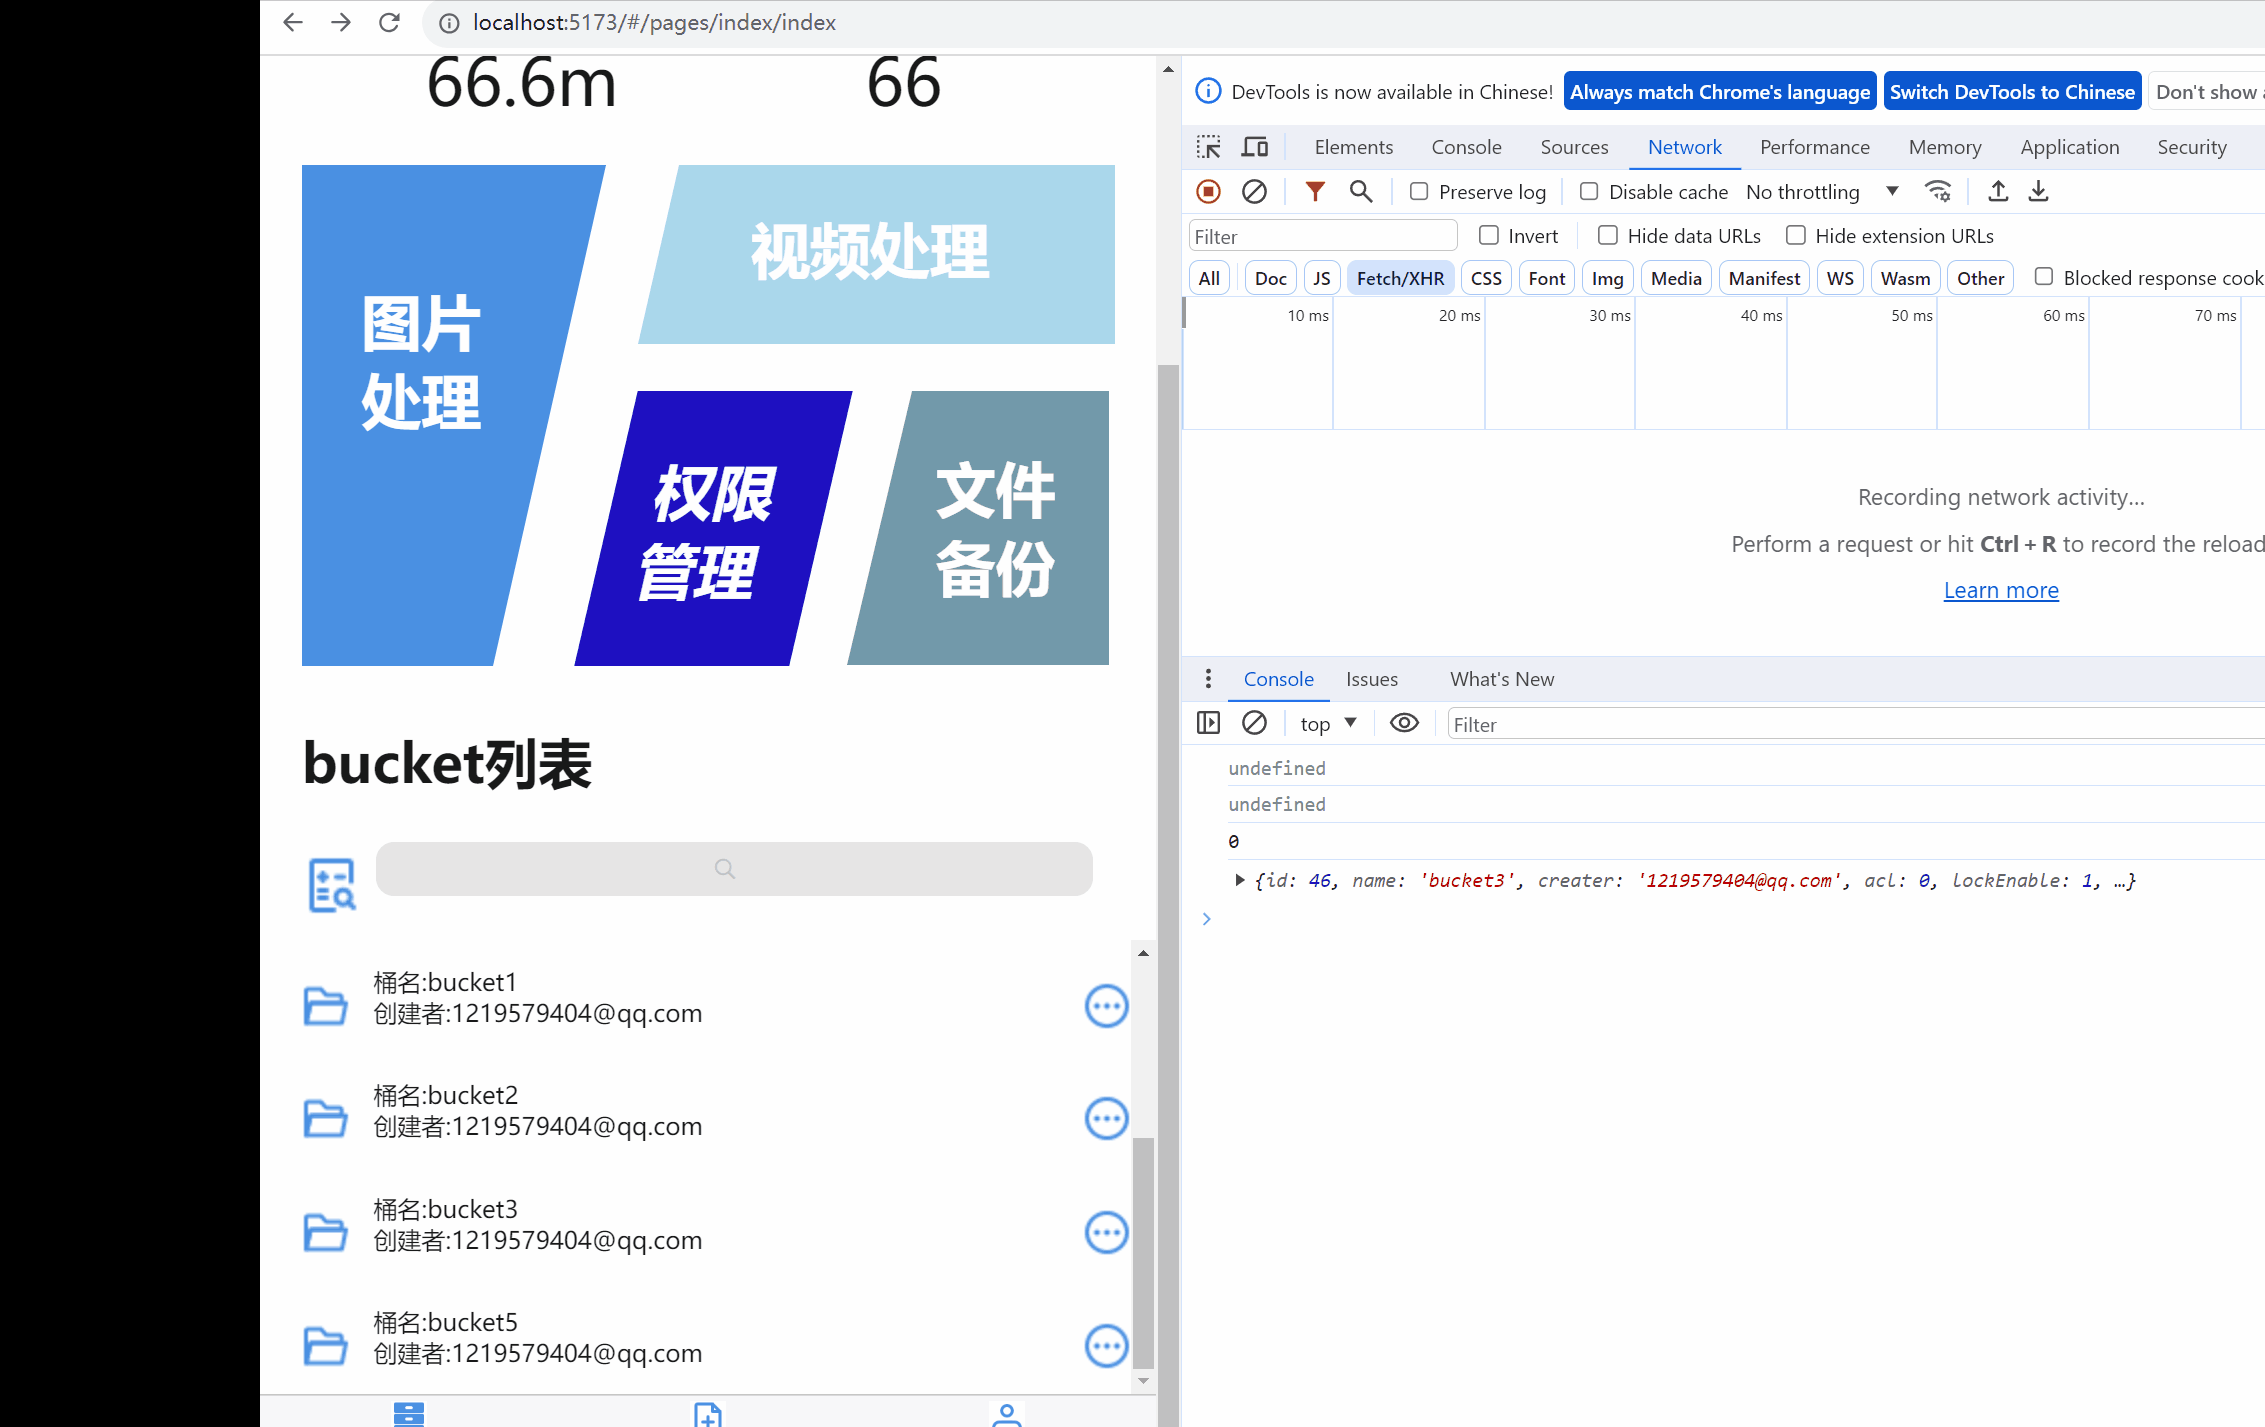This screenshot has width=2265, height=1427.
Task: Click Switch DevTools to Chinese button
Action: pos(2012,90)
